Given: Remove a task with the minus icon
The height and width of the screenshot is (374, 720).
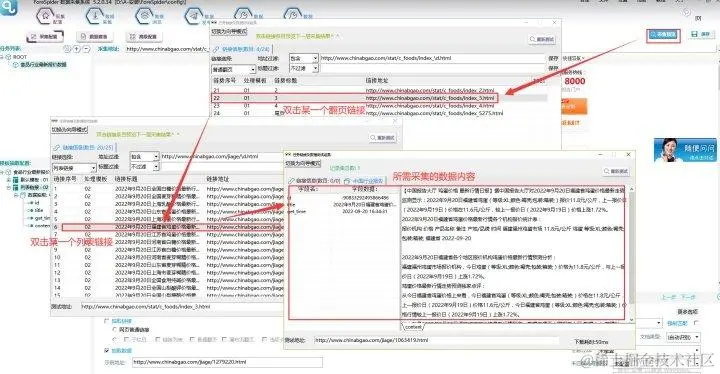Looking at the screenshot, I should click(x=86, y=49).
